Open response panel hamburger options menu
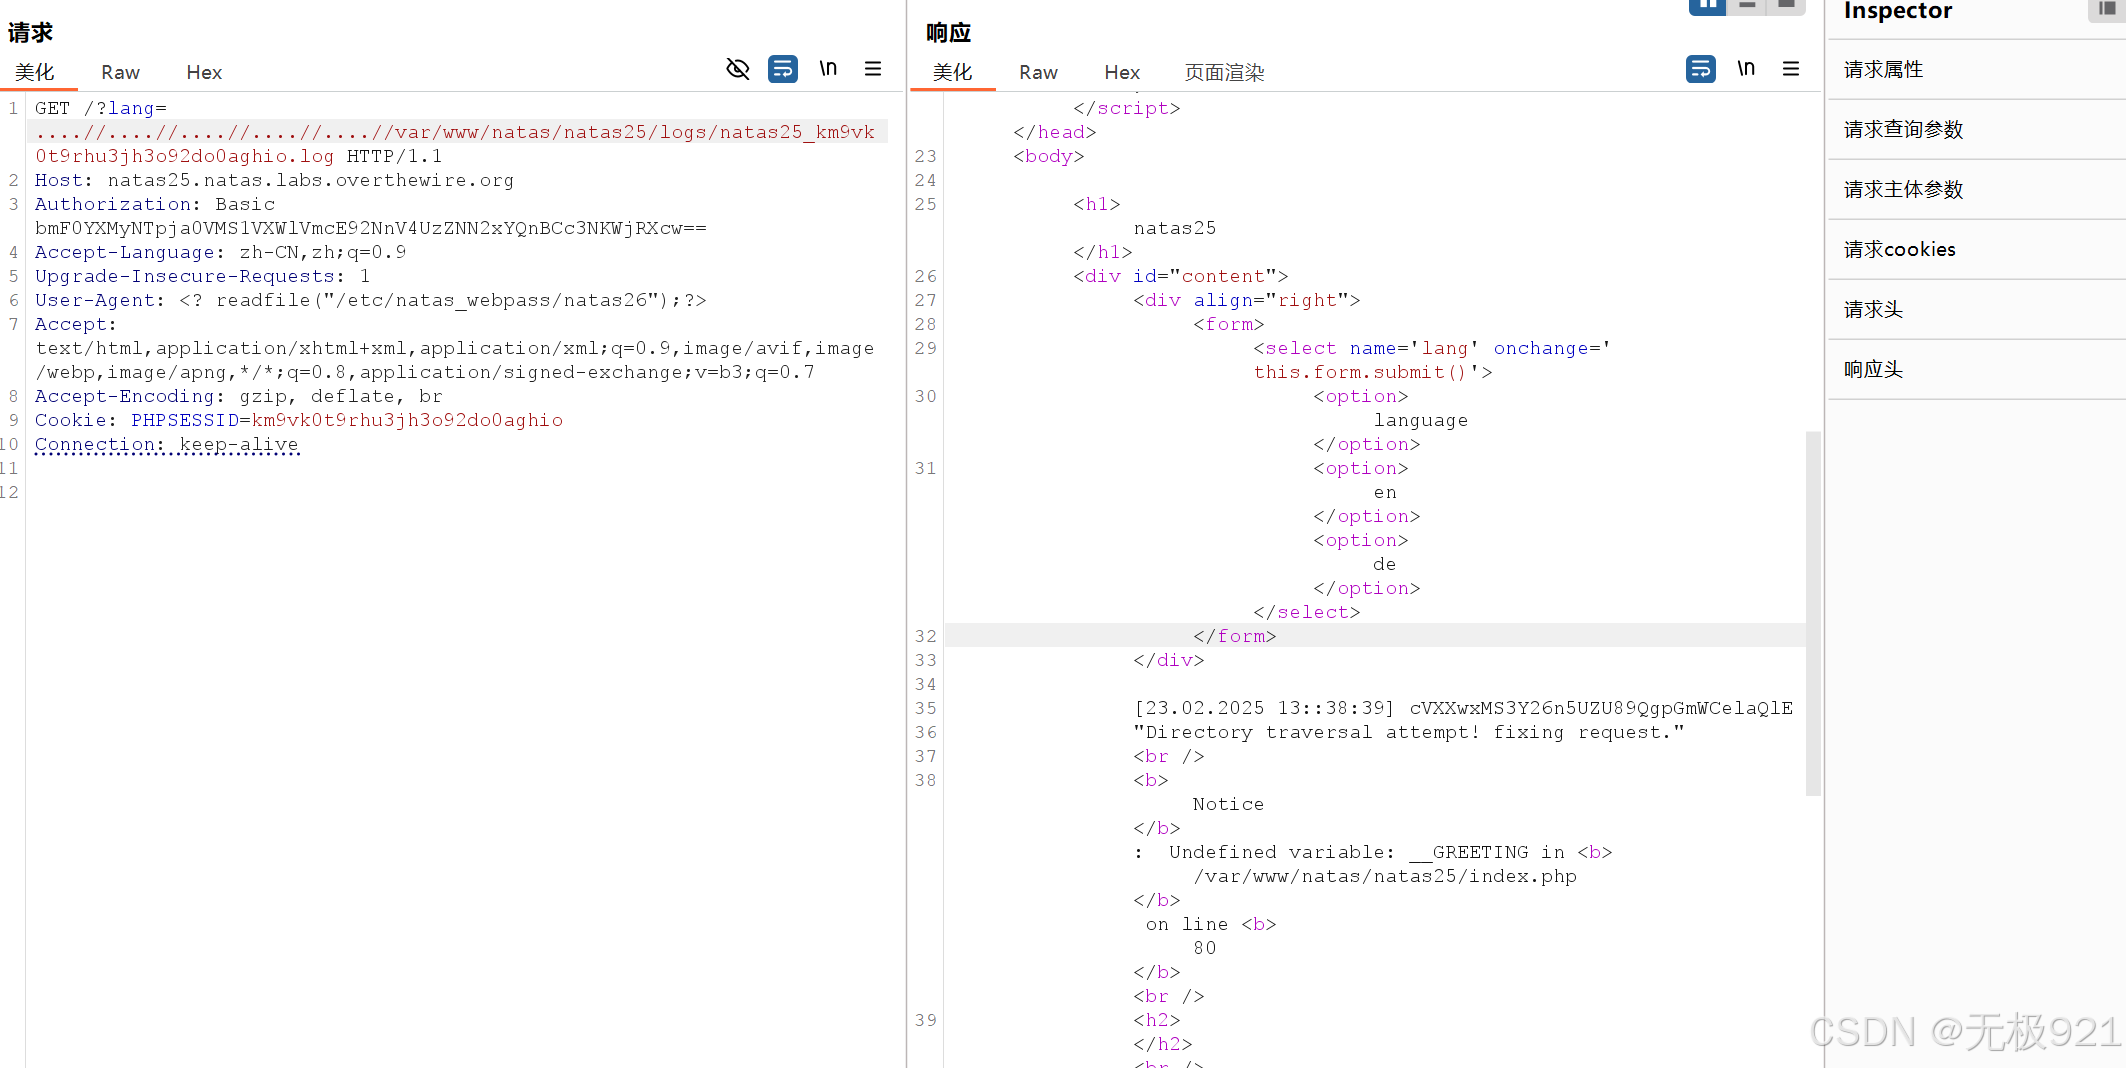 coord(1791,69)
